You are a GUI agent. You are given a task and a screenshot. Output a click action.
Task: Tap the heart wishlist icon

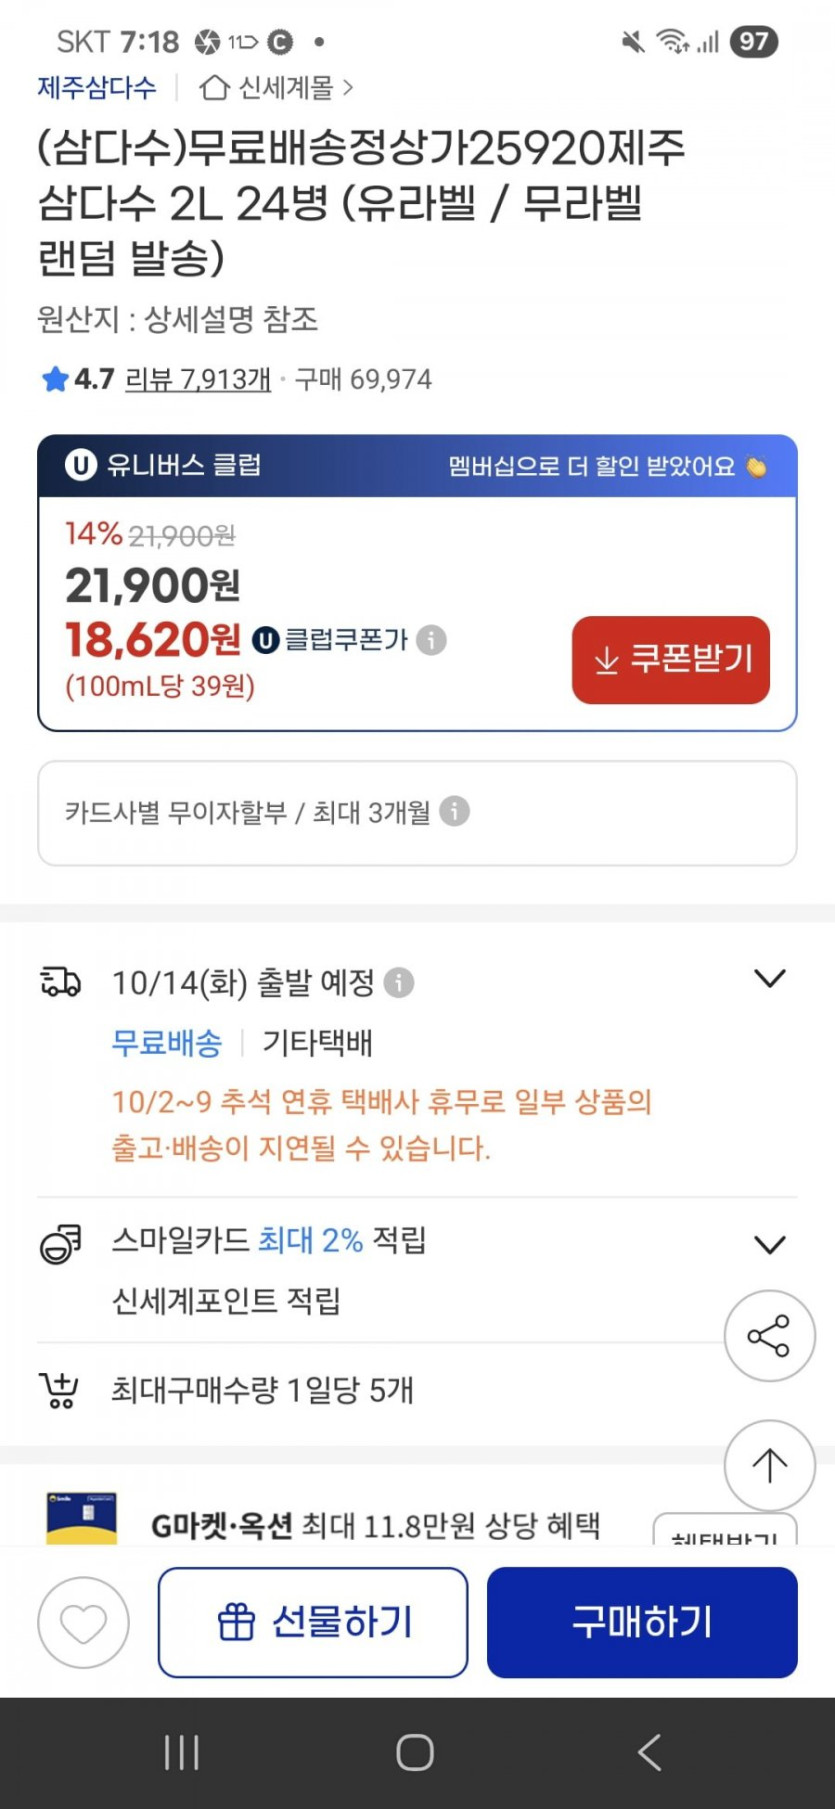tap(83, 1622)
